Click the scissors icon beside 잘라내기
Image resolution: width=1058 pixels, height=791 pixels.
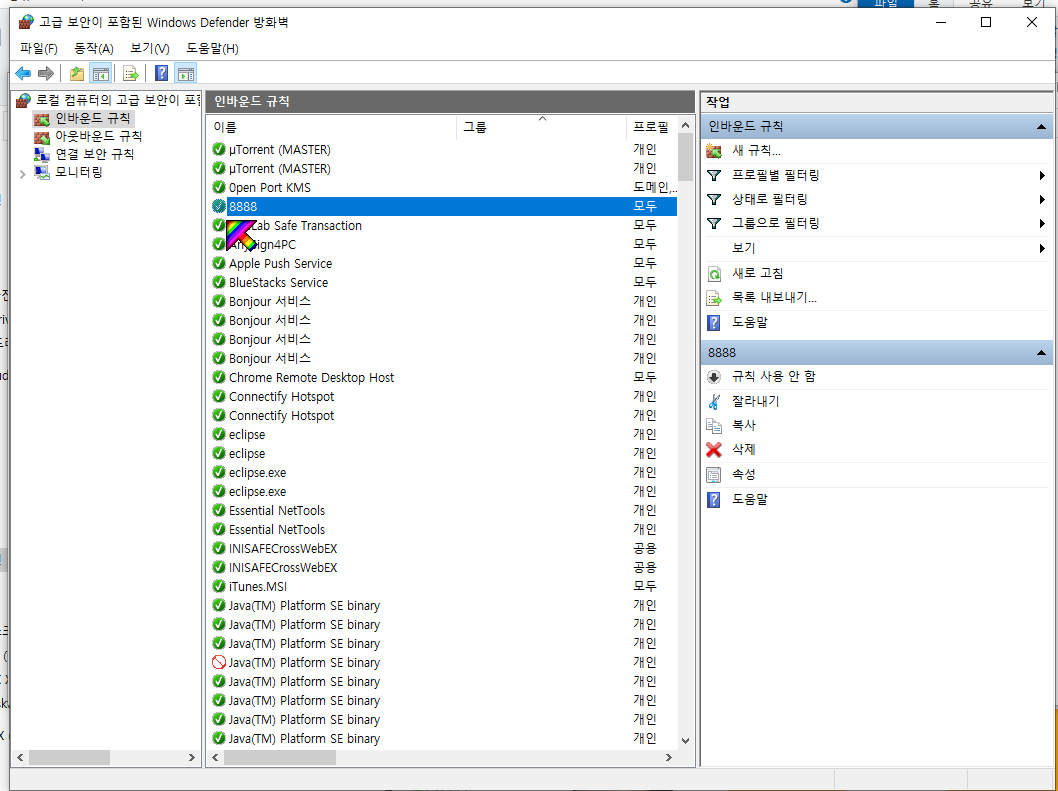714,402
